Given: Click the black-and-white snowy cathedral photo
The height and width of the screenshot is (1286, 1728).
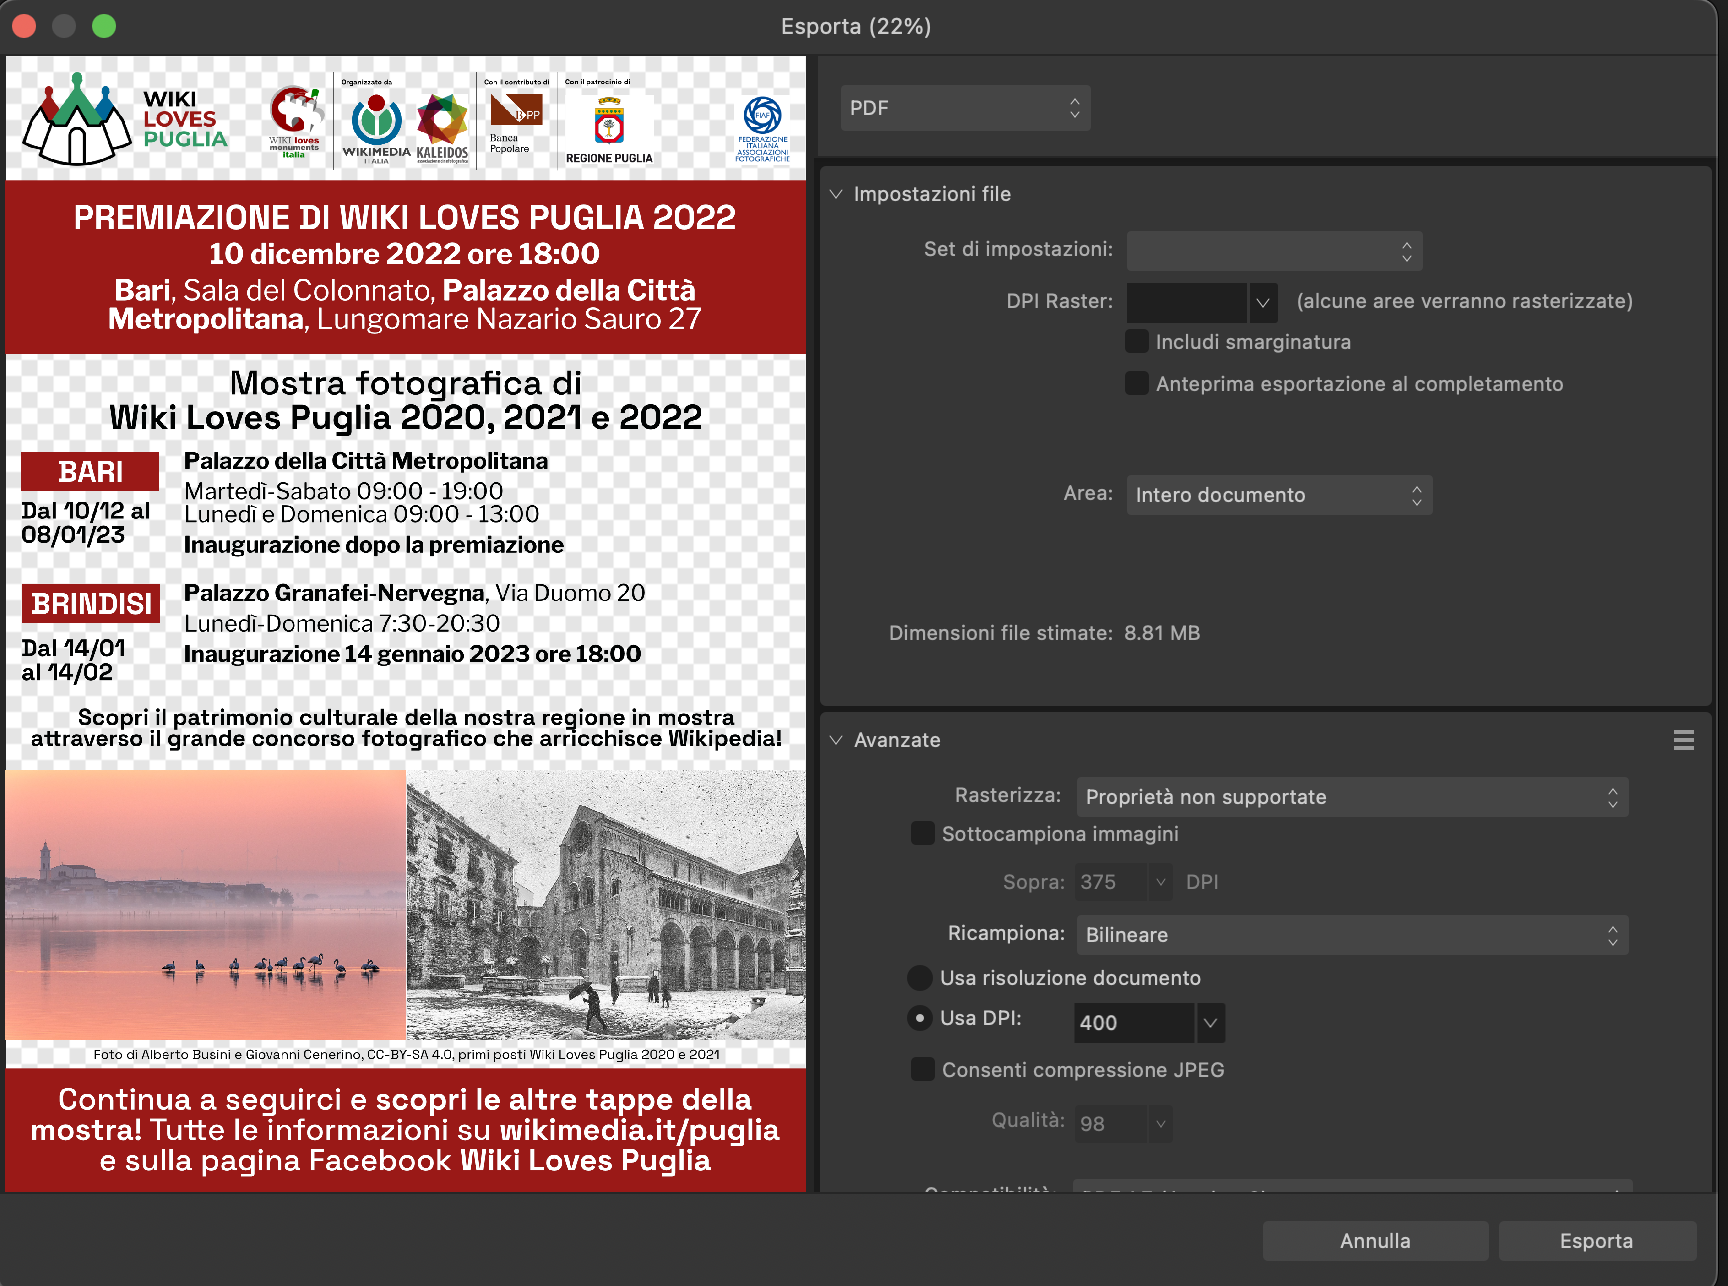Looking at the screenshot, I should point(606,904).
